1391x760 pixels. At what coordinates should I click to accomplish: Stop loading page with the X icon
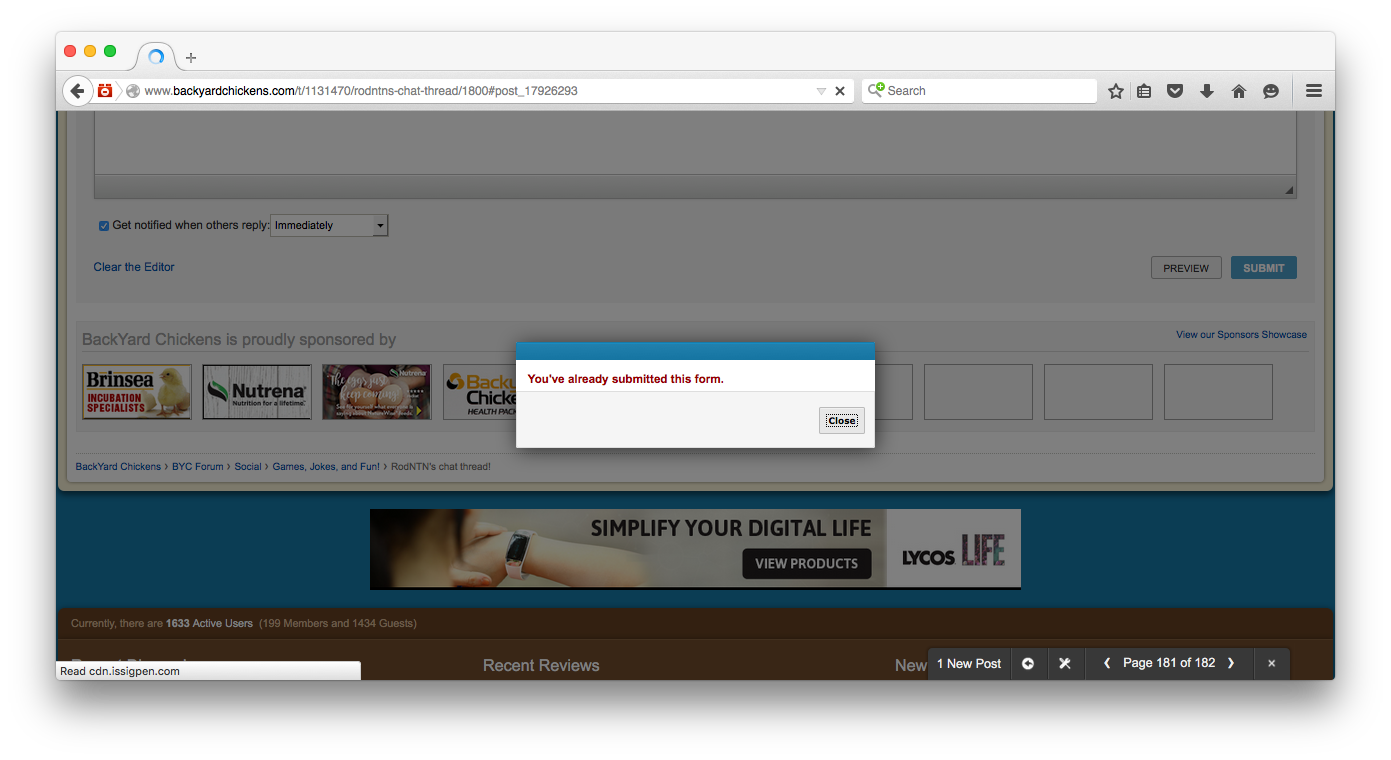pyautogui.click(x=840, y=91)
